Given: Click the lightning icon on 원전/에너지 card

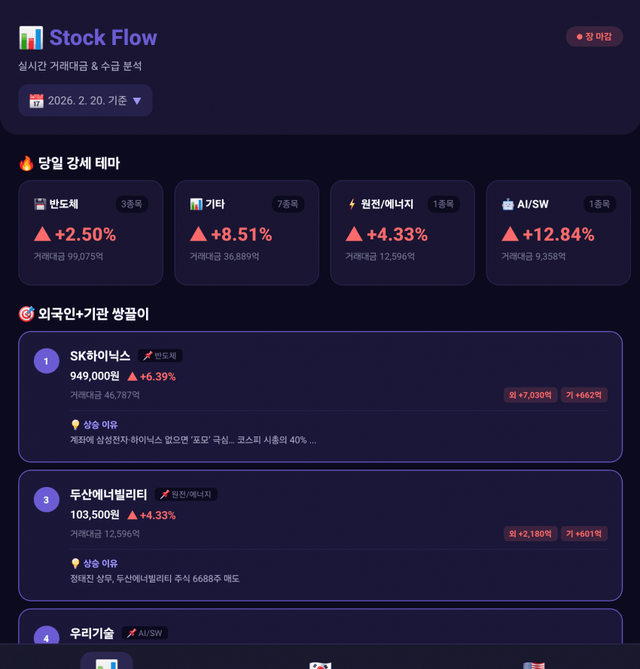Looking at the screenshot, I should [x=352, y=204].
